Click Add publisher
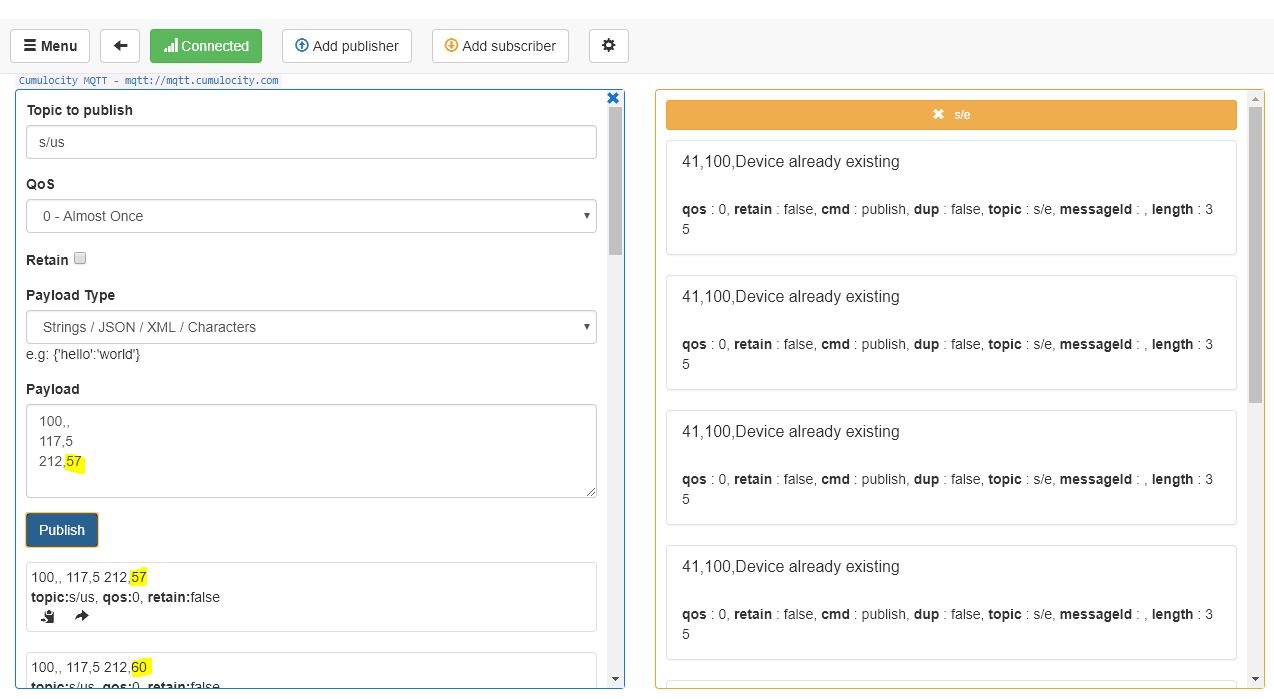The height and width of the screenshot is (699, 1274). 347,46
